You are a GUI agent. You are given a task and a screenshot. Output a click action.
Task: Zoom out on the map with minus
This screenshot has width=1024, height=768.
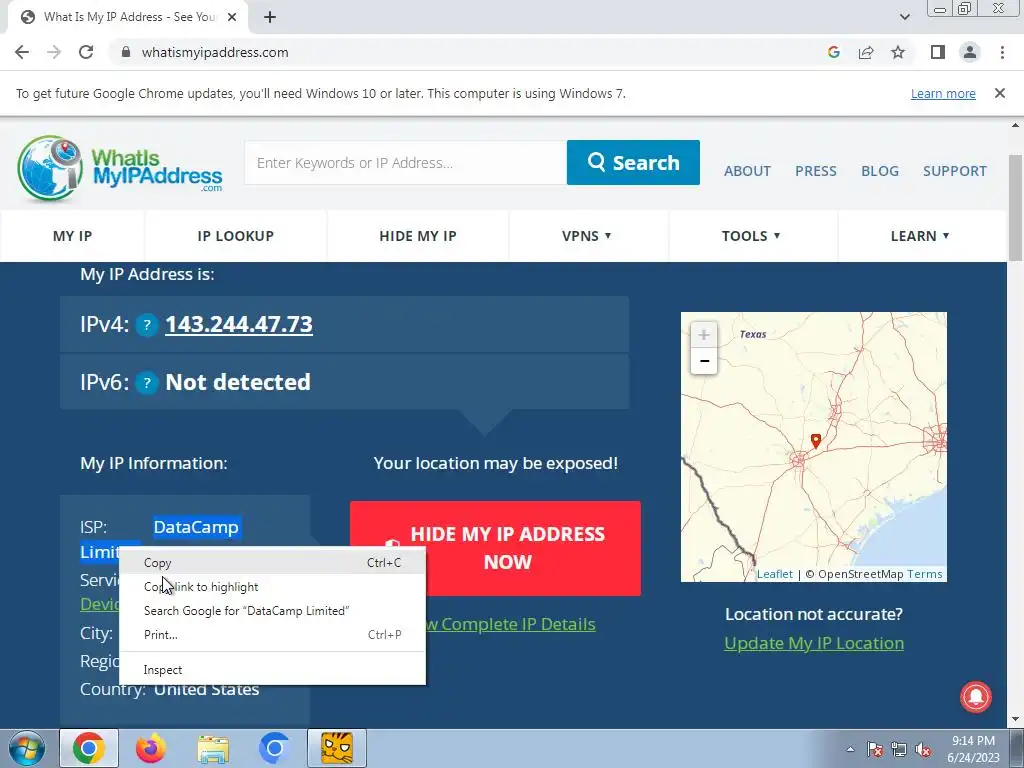click(x=703, y=361)
